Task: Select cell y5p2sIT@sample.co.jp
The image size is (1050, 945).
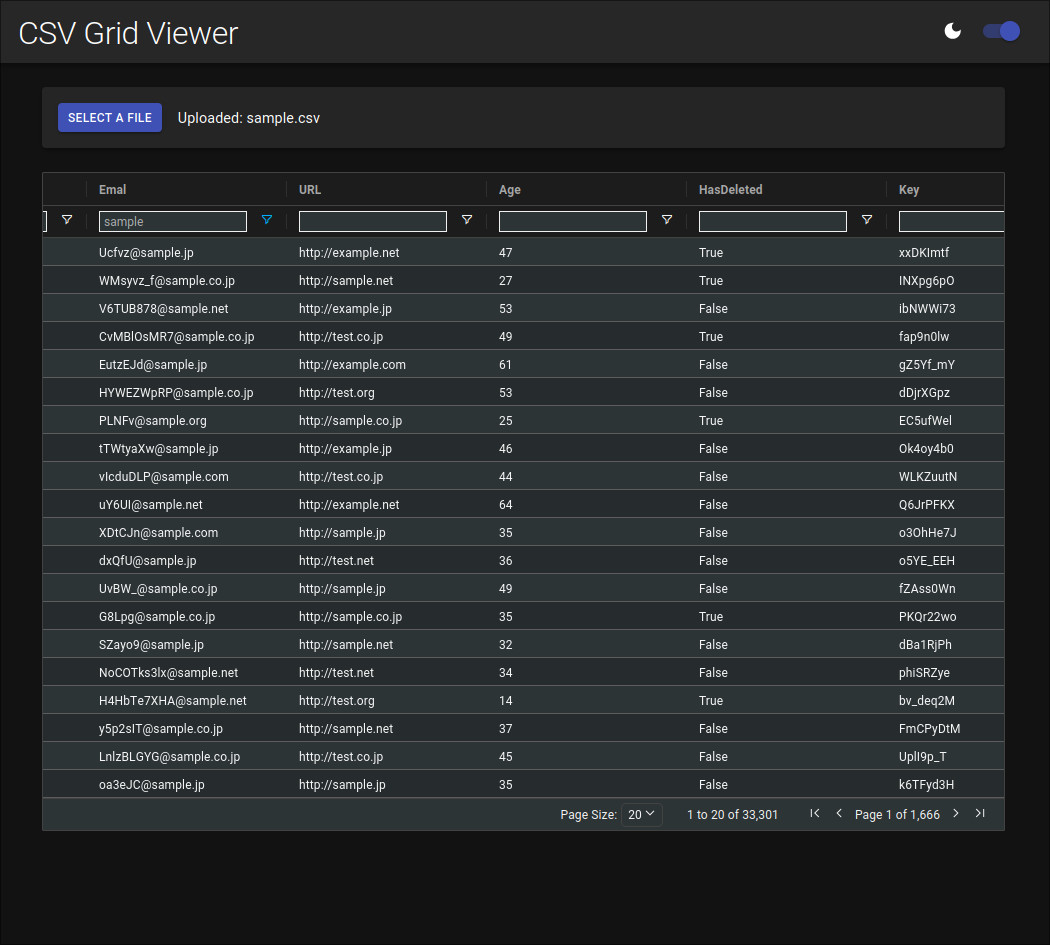Action: point(161,729)
